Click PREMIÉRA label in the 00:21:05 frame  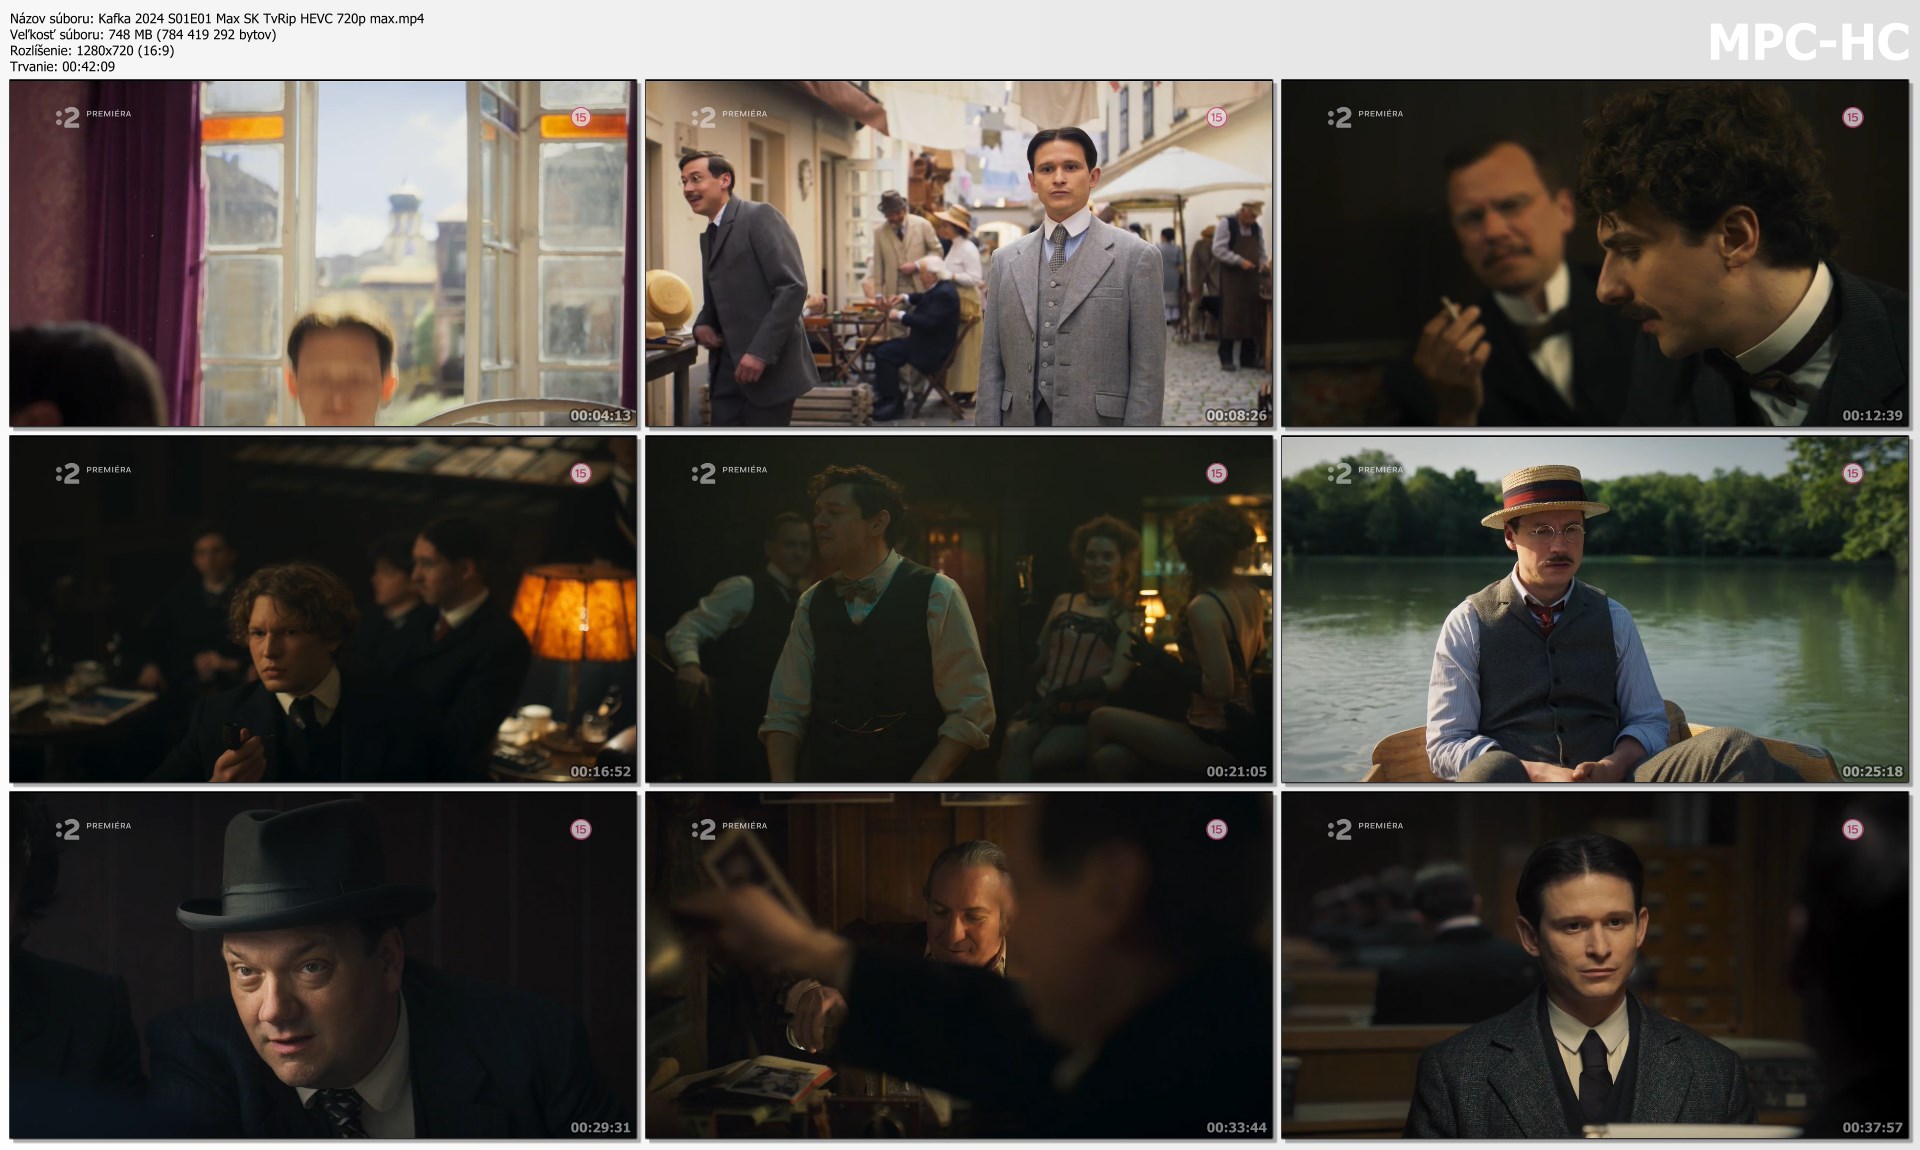point(745,470)
